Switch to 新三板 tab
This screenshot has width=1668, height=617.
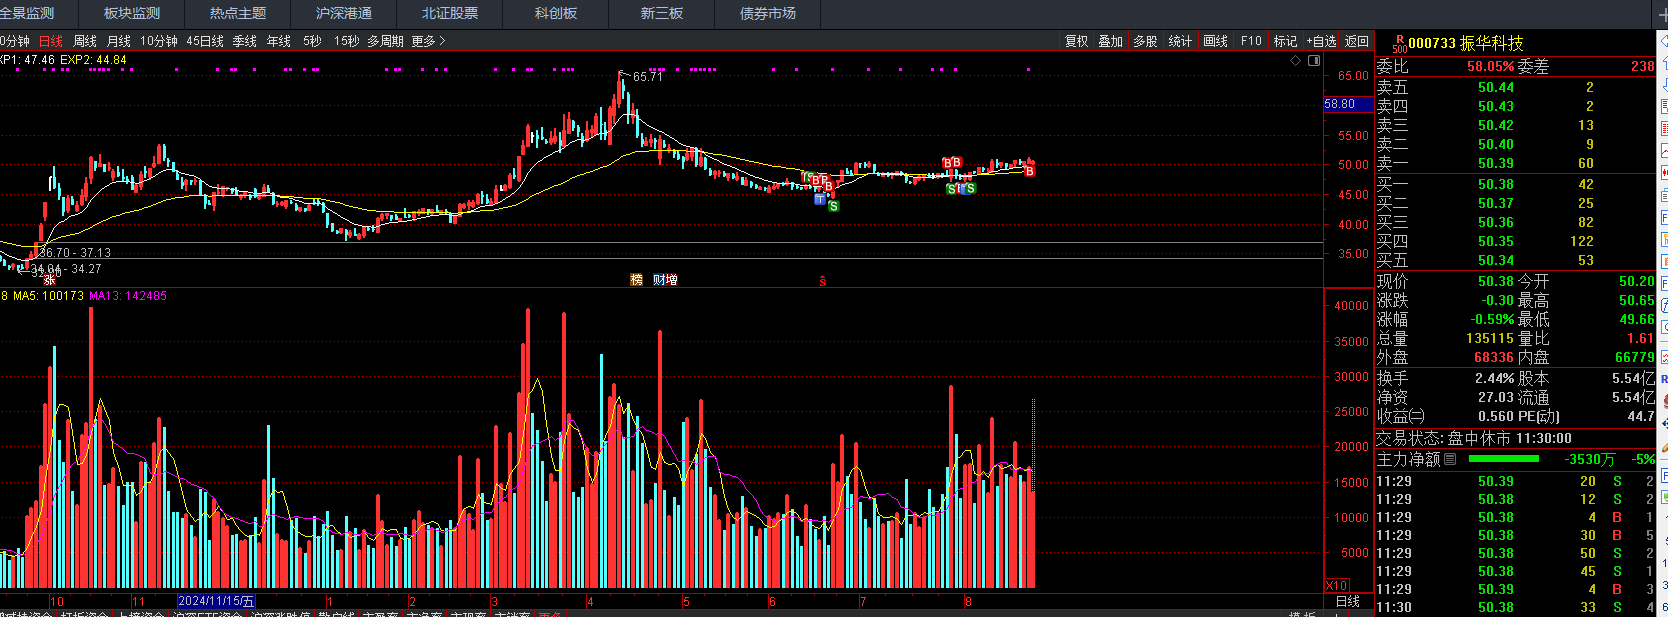point(662,13)
